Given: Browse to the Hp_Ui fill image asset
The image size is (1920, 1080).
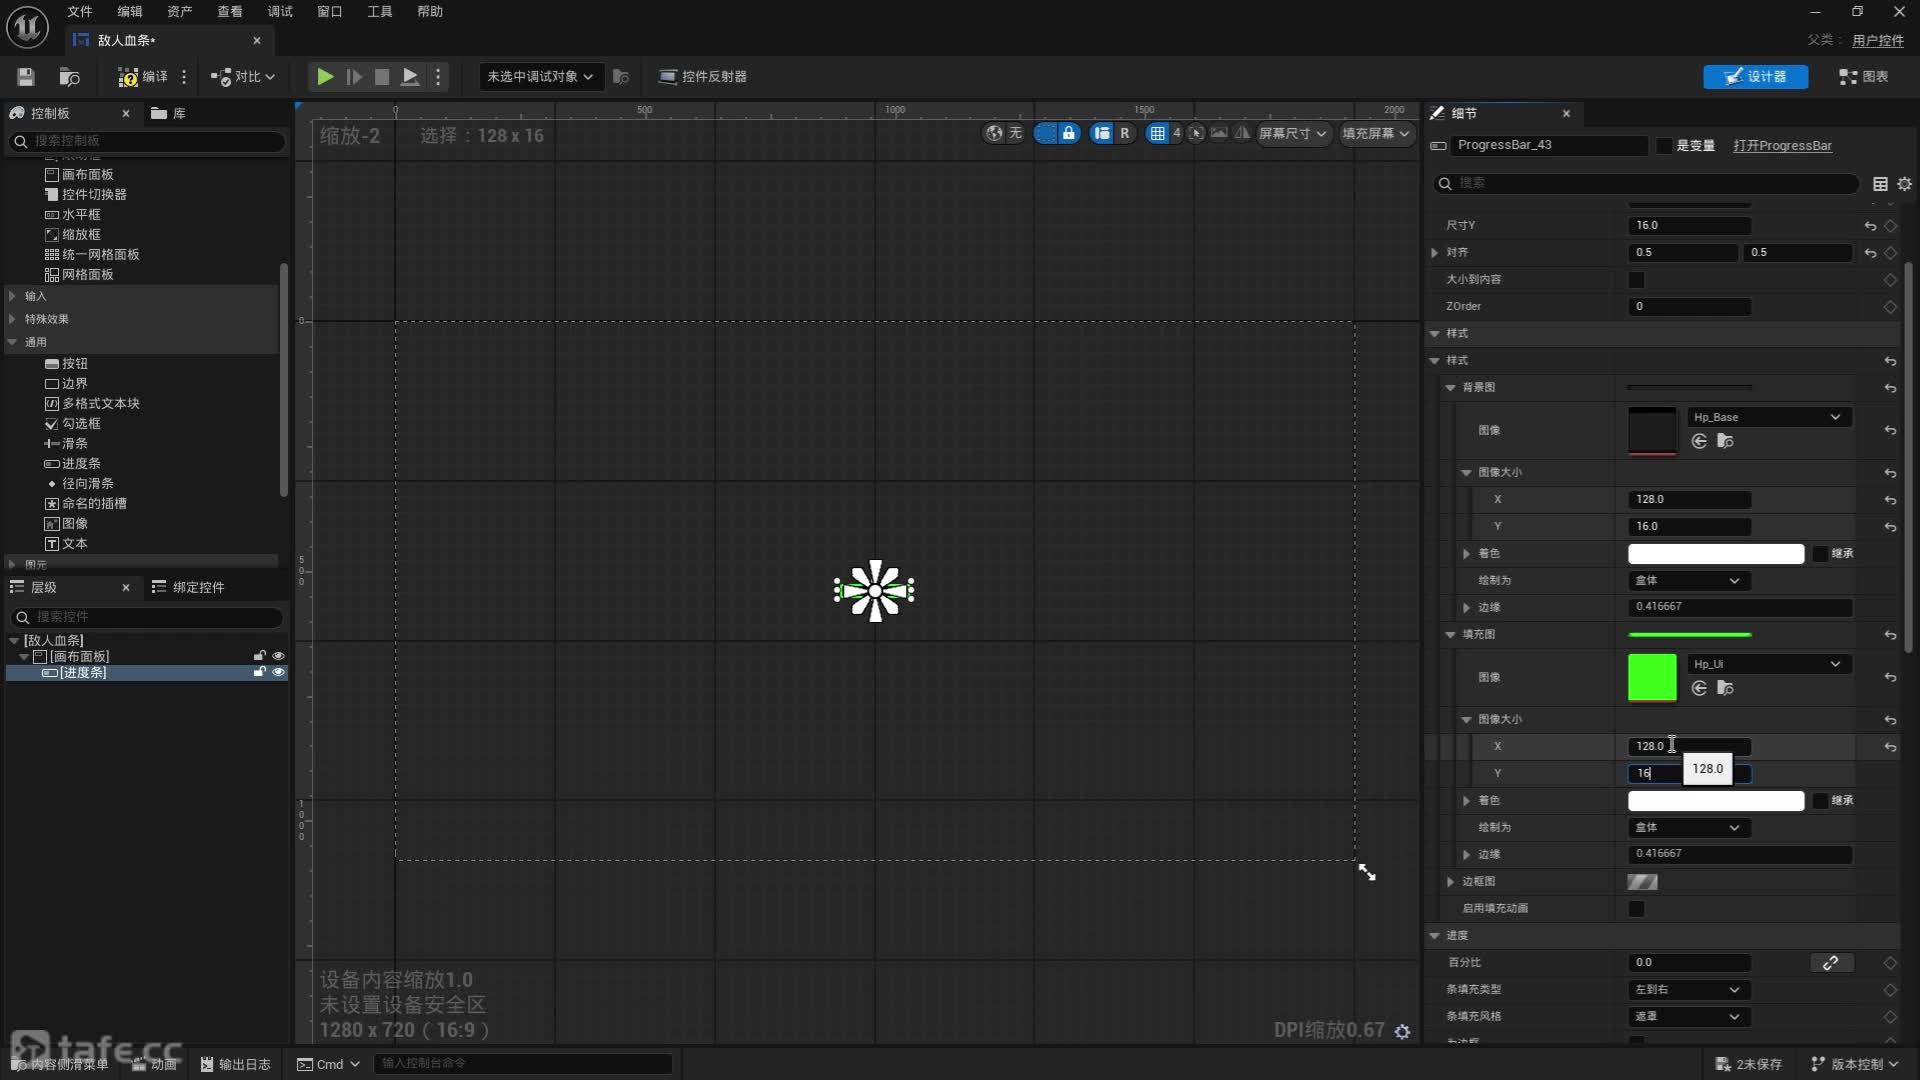Looking at the screenshot, I should click(1725, 688).
